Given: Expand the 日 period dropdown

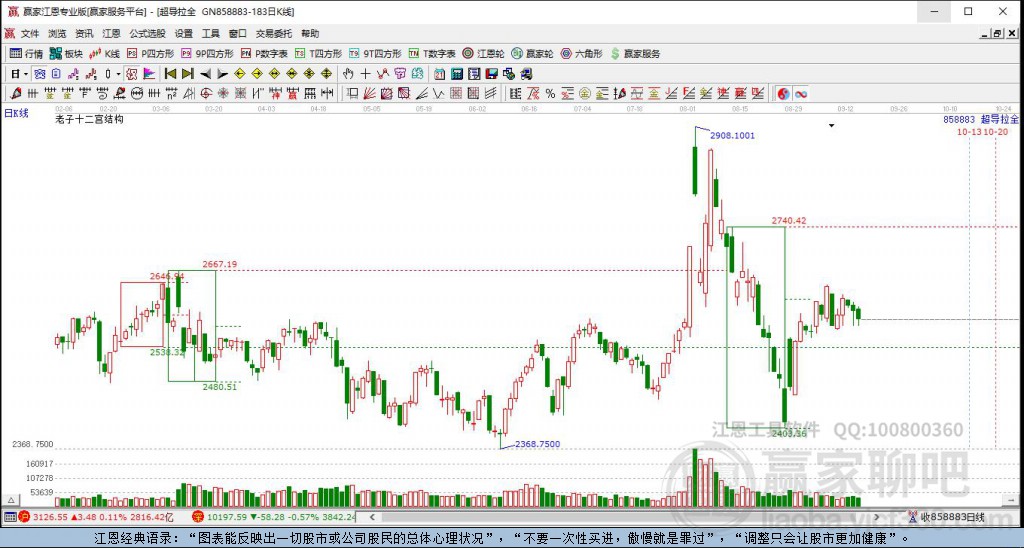Looking at the screenshot, I should tap(25, 74).
